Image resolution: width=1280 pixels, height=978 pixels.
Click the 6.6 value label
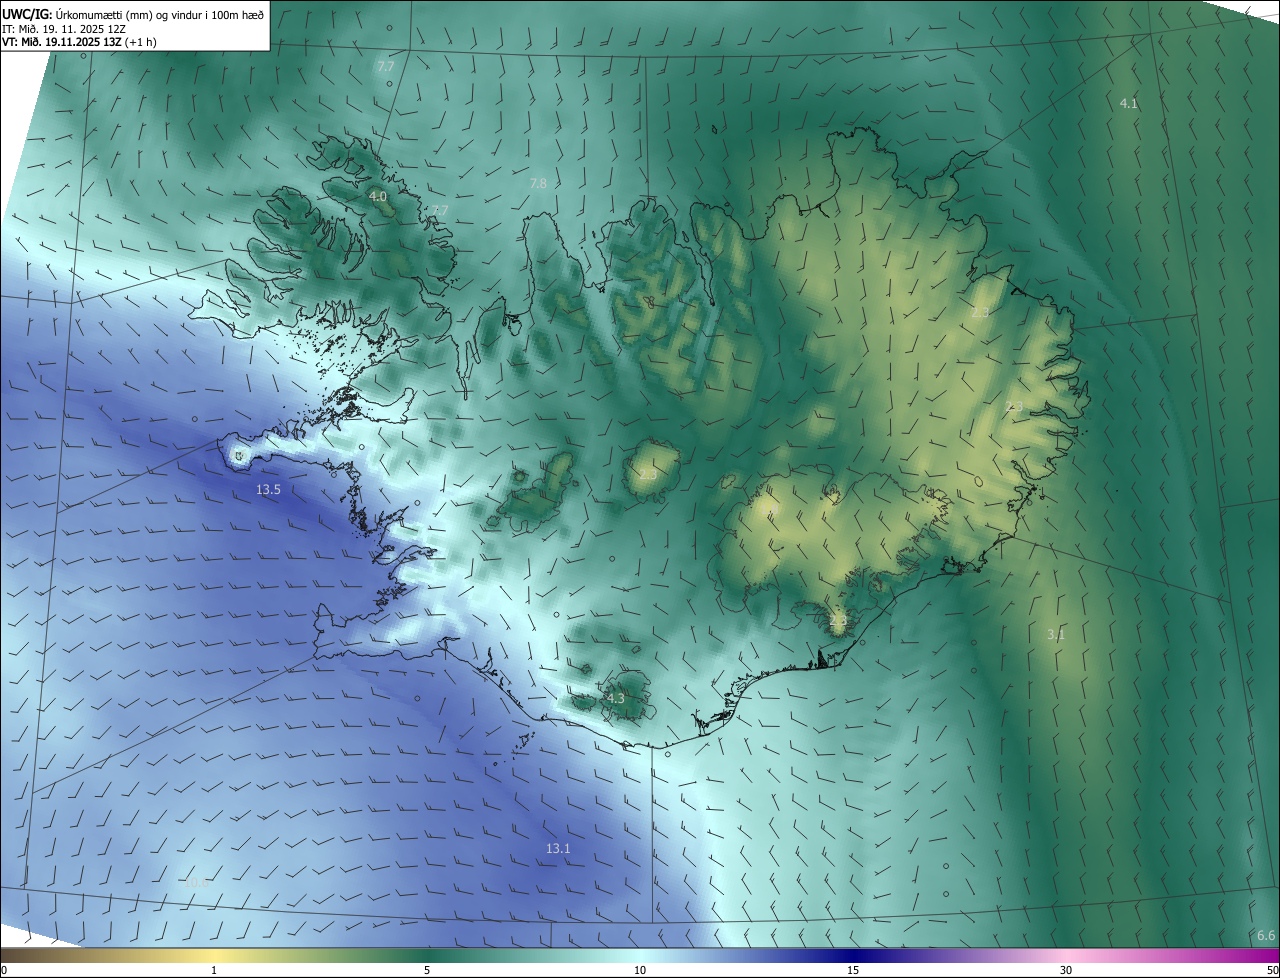(1265, 936)
